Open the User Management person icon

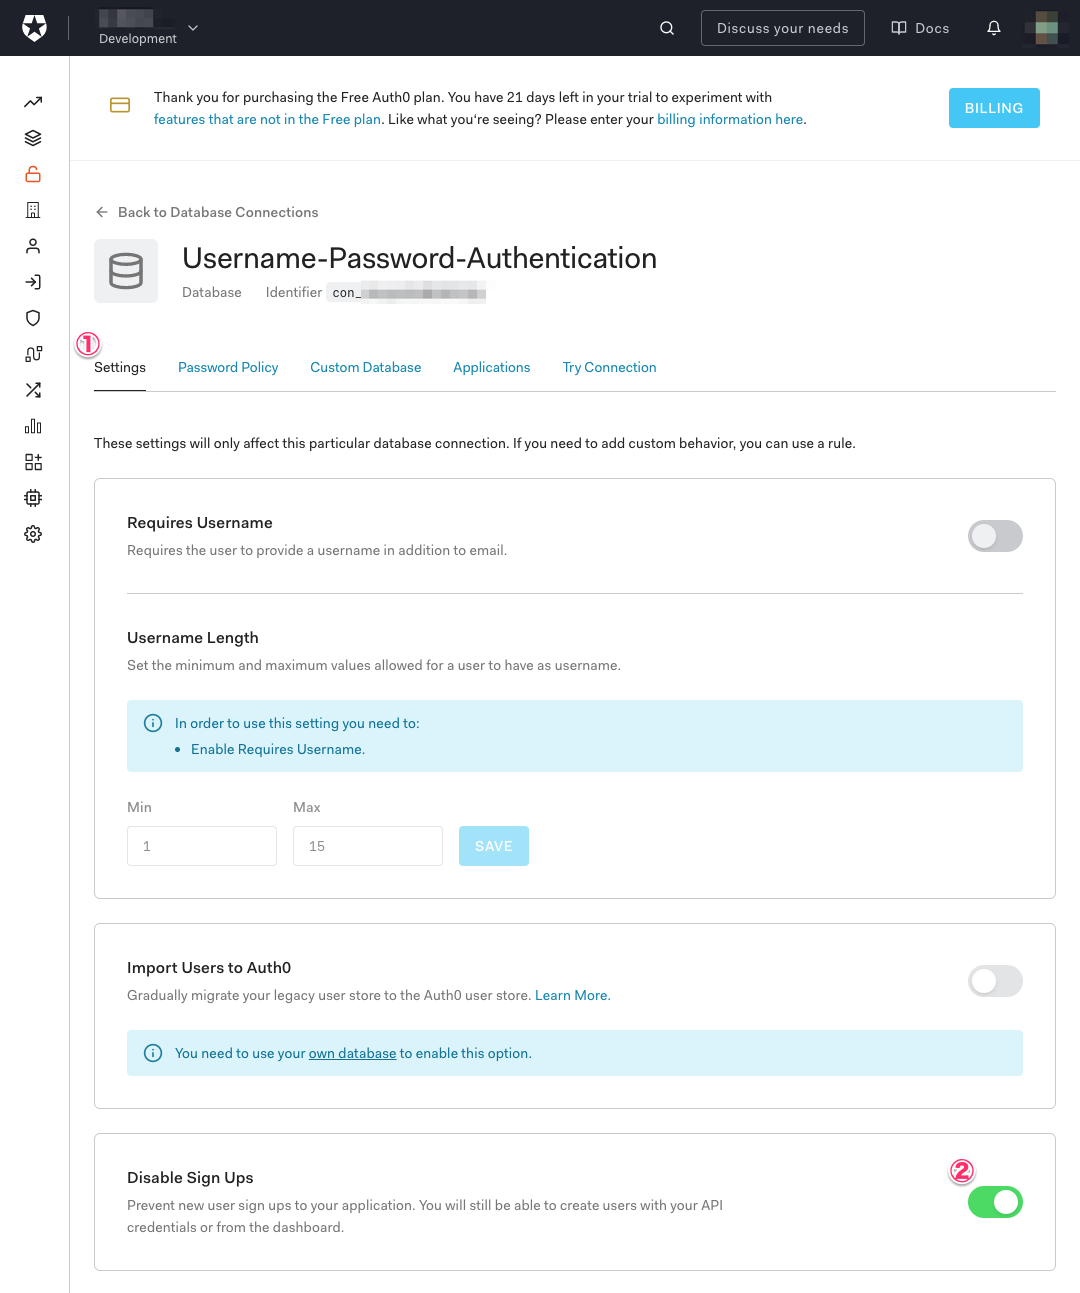pyautogui.click(x=33, y=246)
